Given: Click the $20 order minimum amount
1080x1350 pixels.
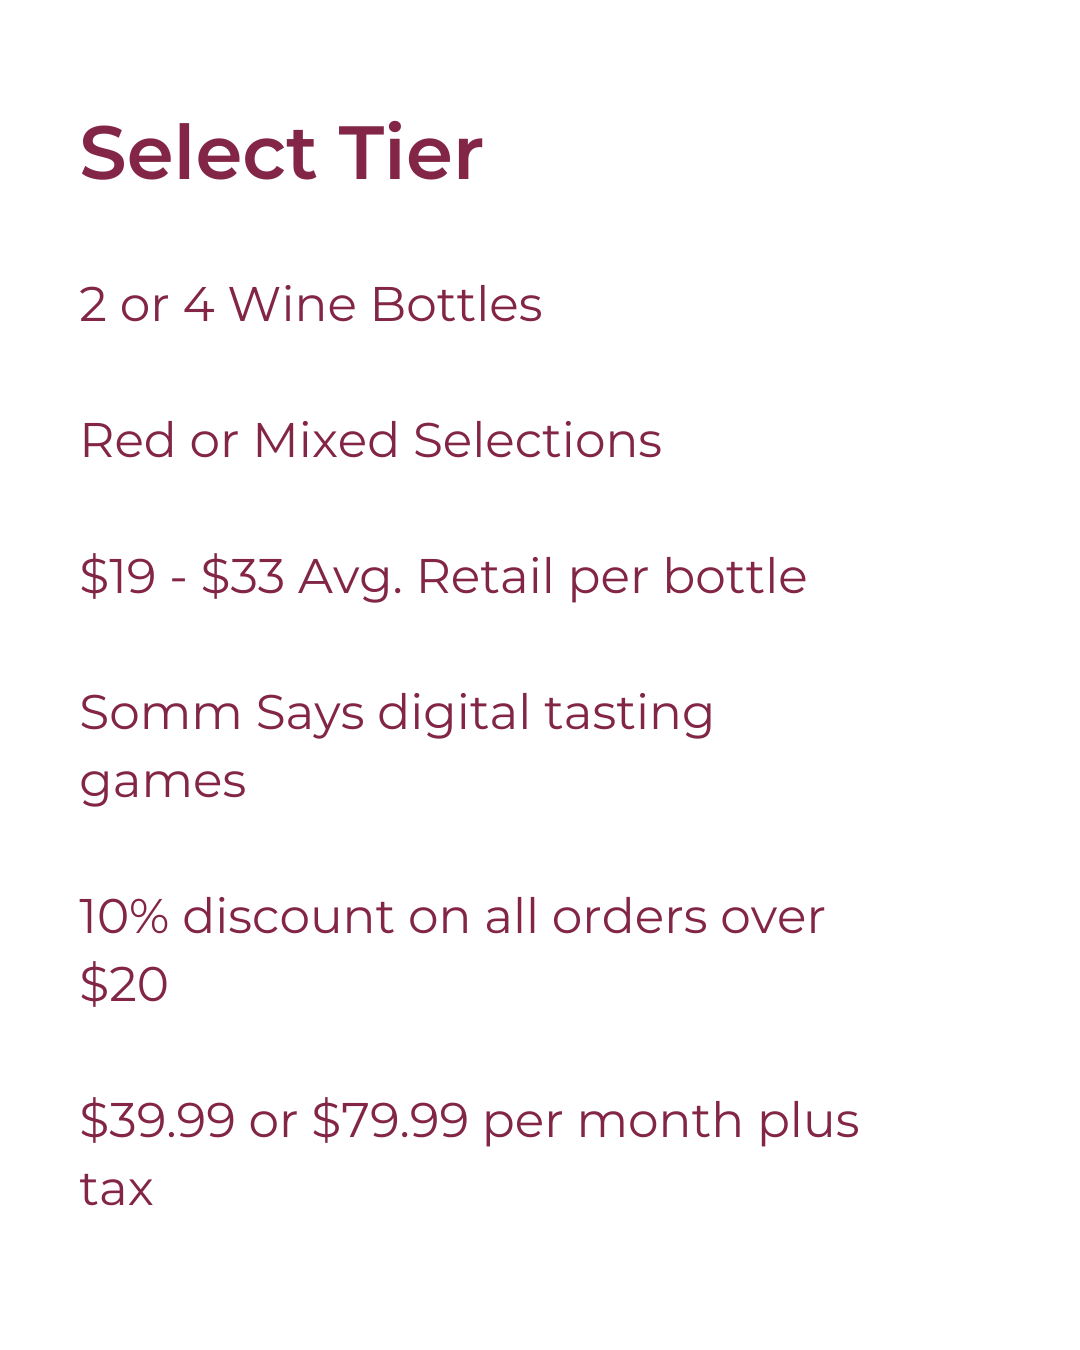Looking at the screenshot, I should [124, 985].
